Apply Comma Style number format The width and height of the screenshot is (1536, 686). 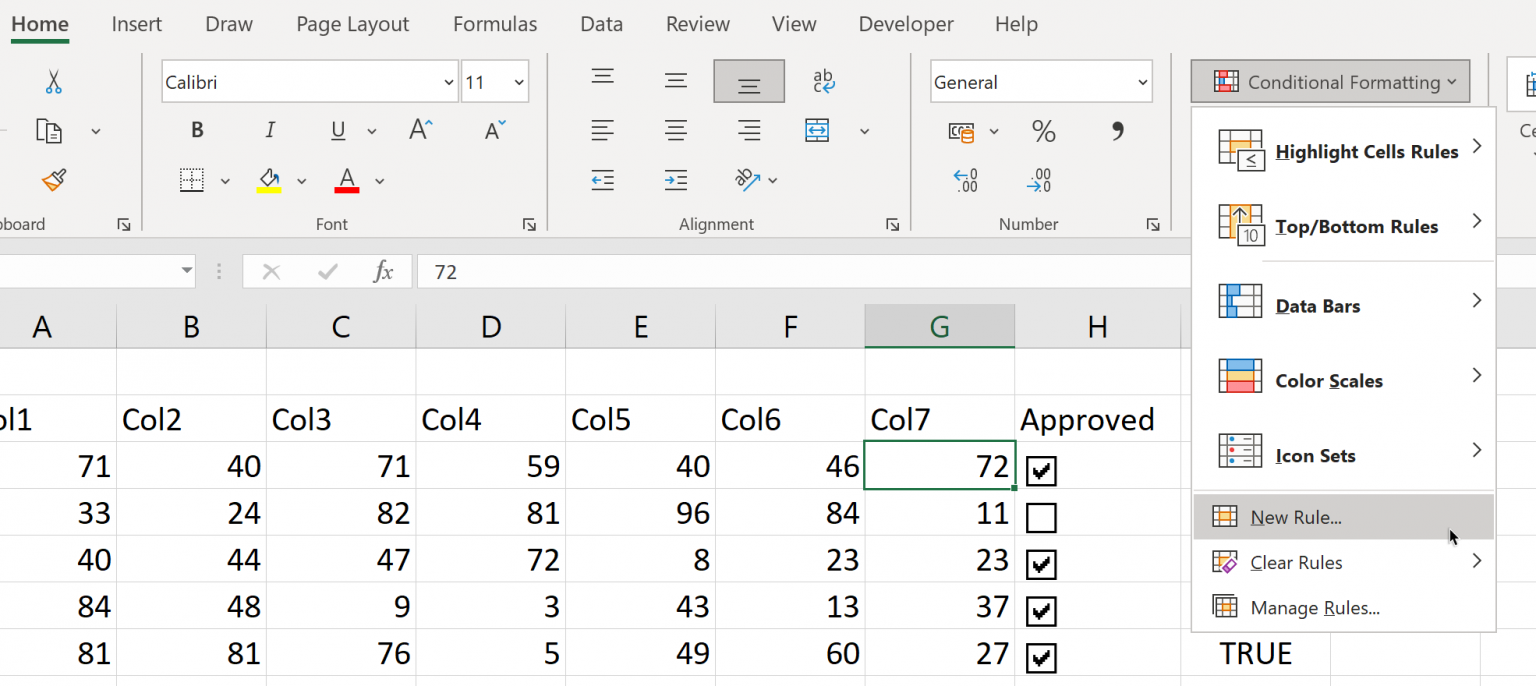[1118, 131]
